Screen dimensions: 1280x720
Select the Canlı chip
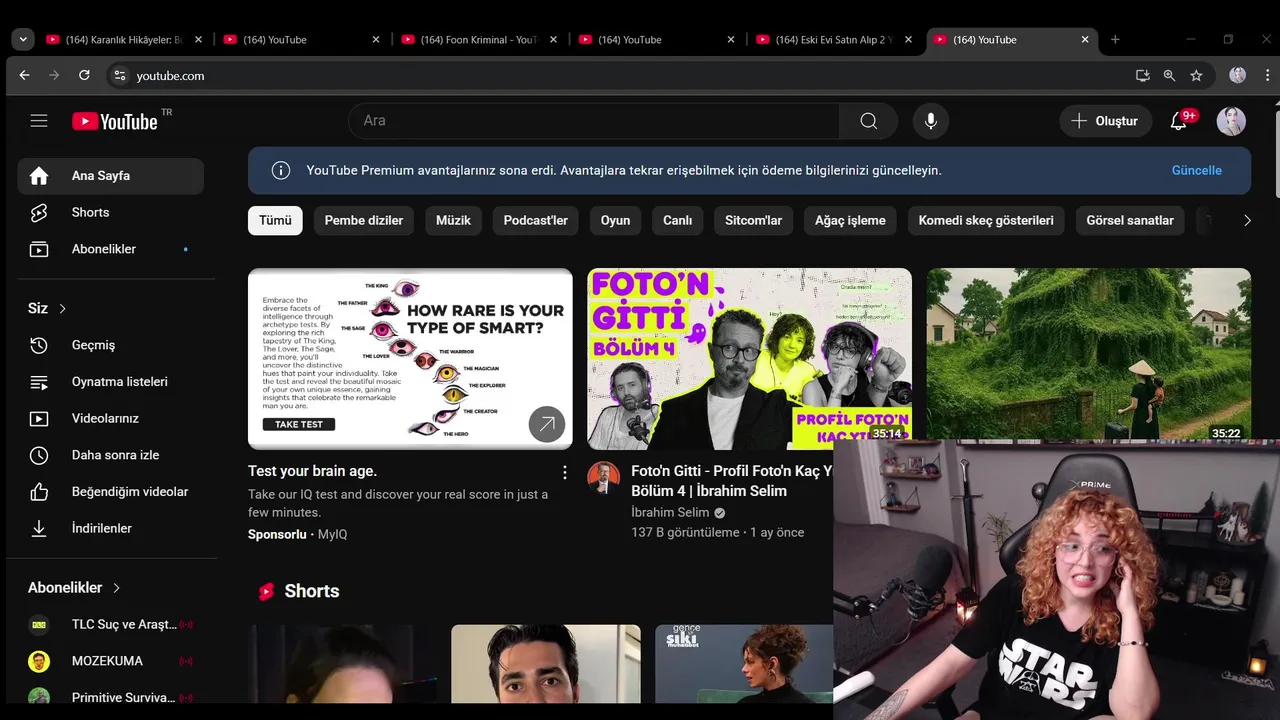[x=677, y=220]
